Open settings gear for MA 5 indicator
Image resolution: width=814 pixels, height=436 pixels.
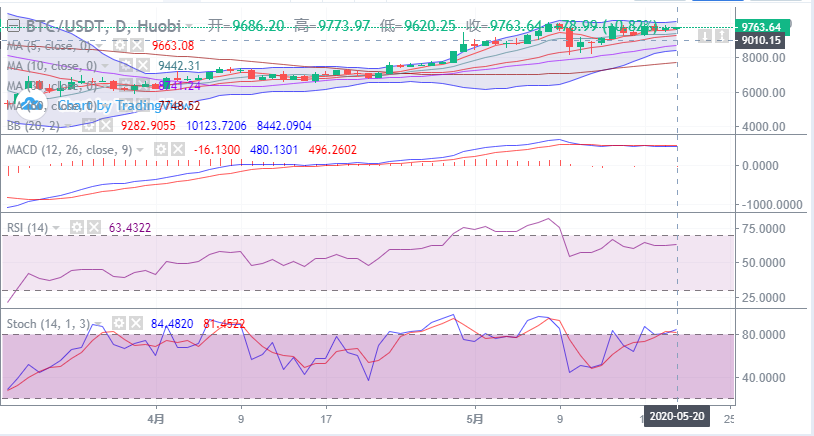(x=120, y=45)
